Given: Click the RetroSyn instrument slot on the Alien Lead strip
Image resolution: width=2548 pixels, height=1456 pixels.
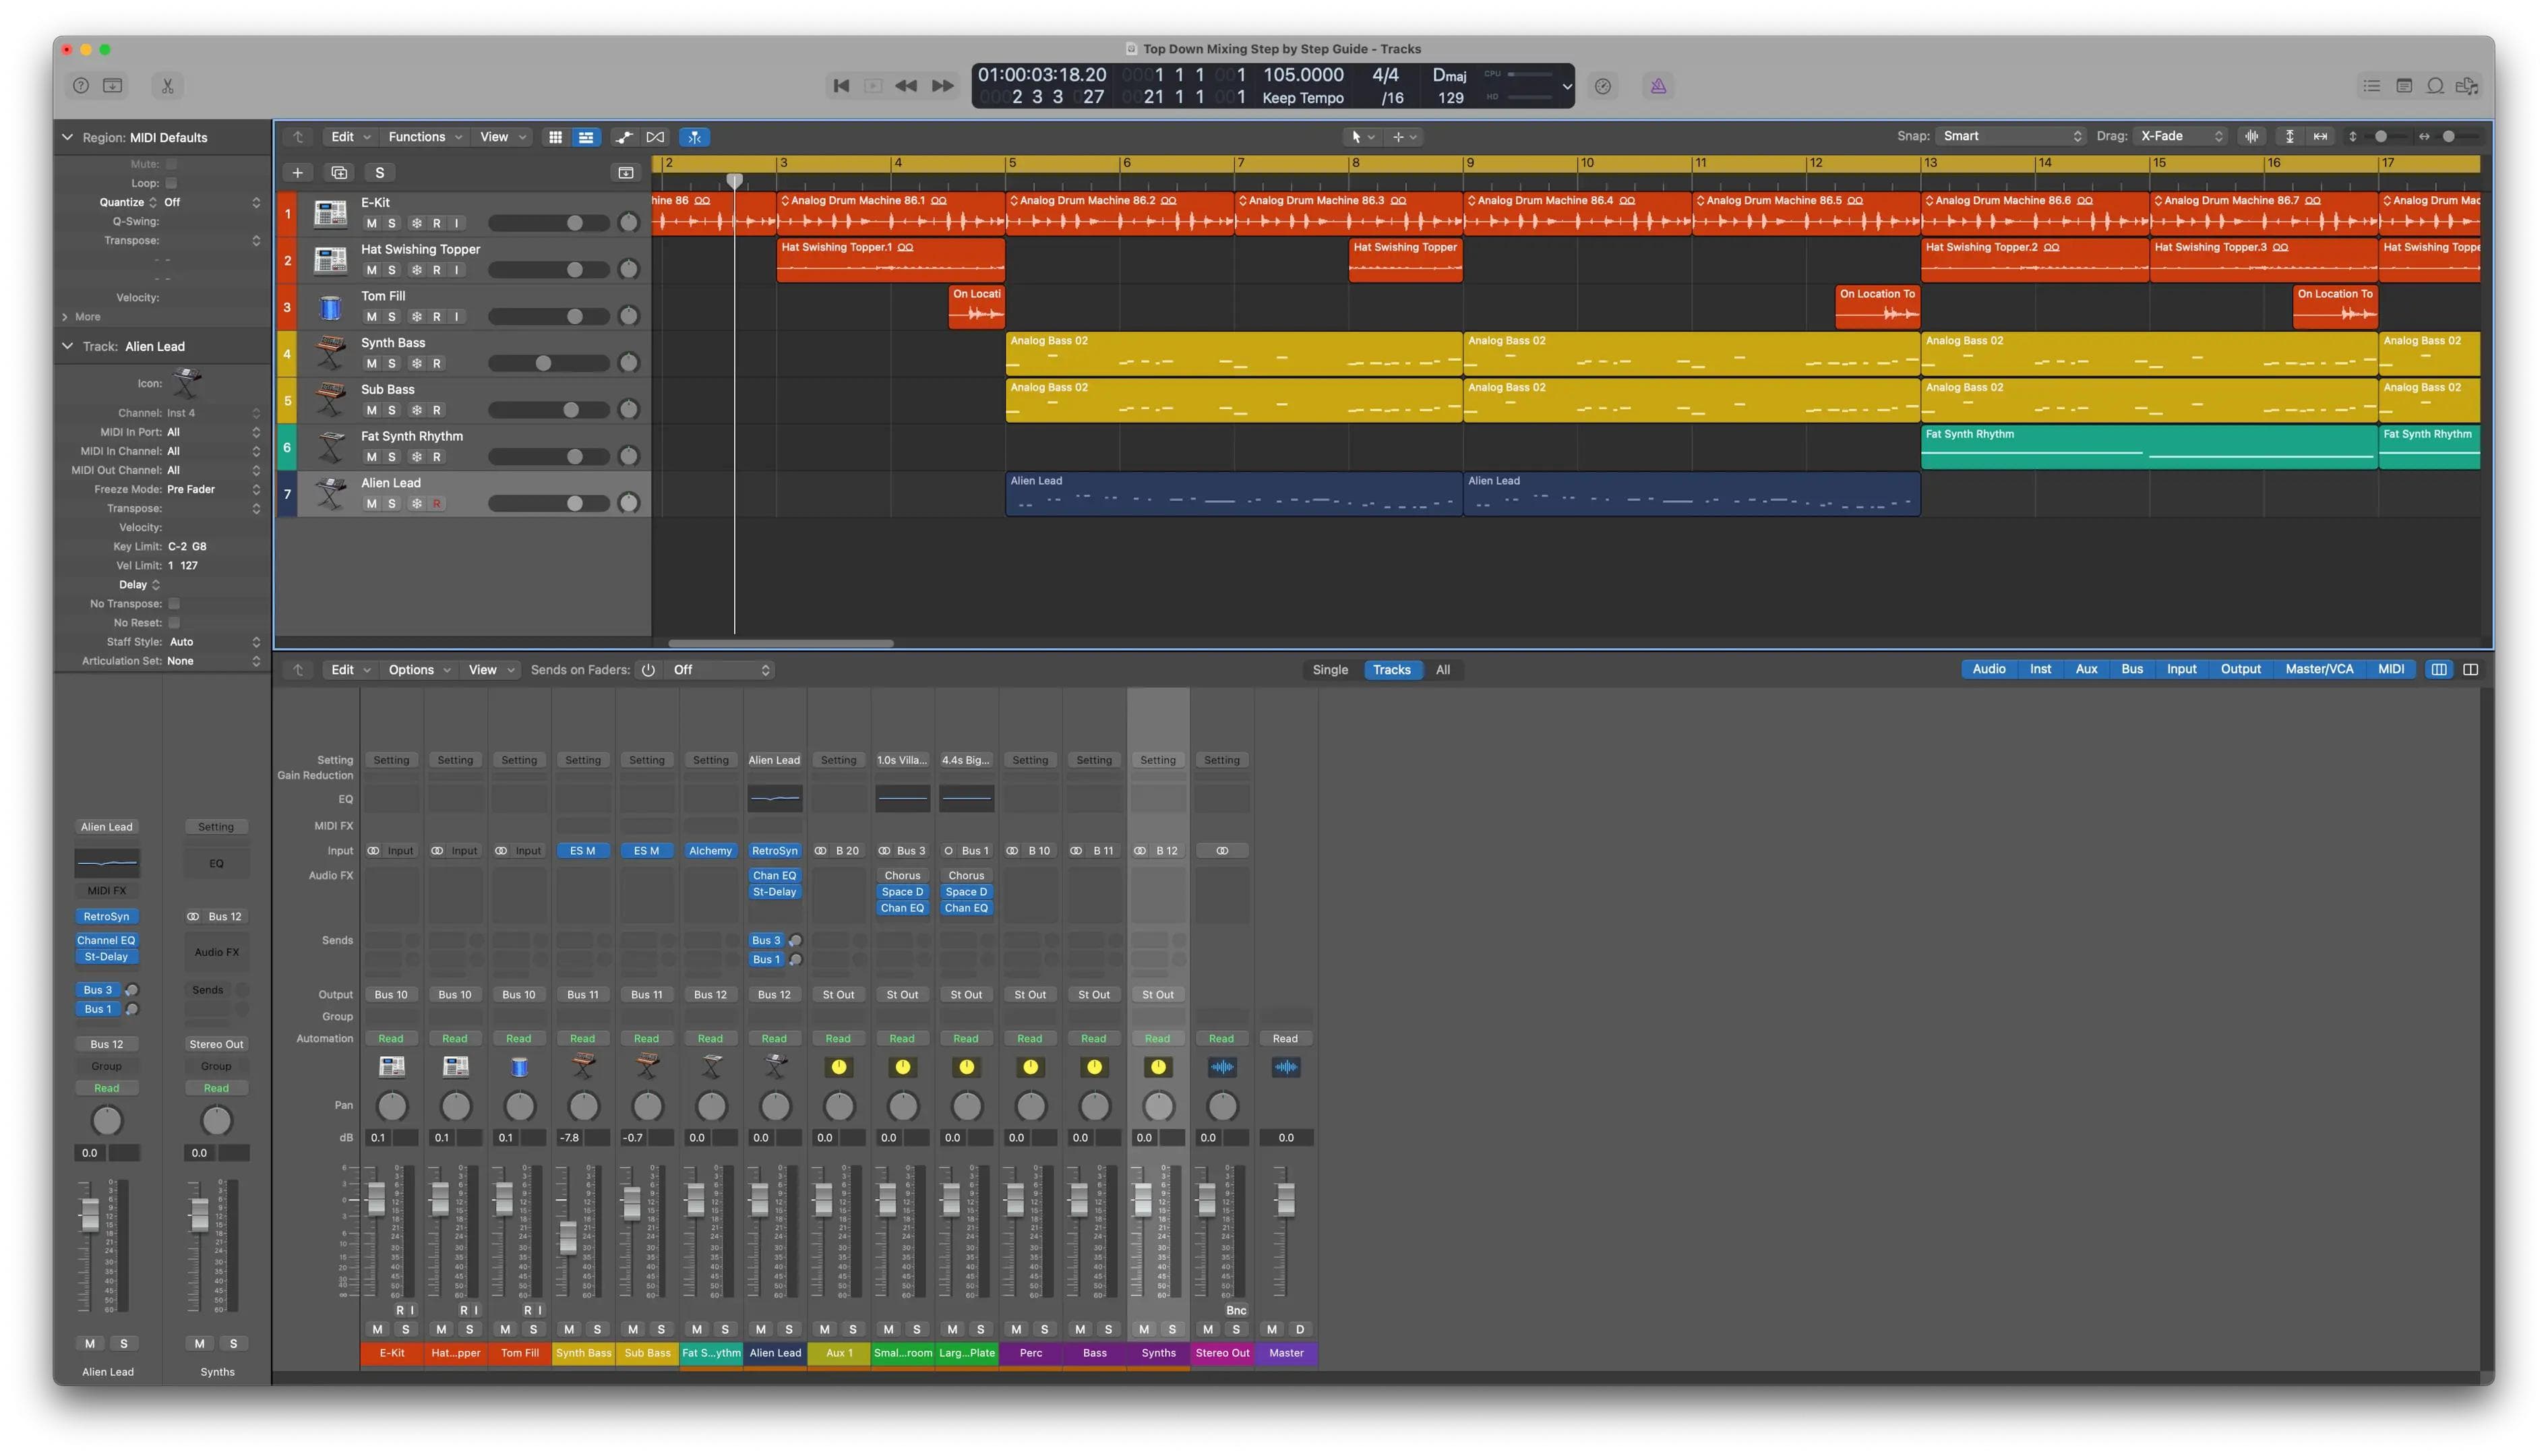Looking at the screenshot, I should coord(774,851).
